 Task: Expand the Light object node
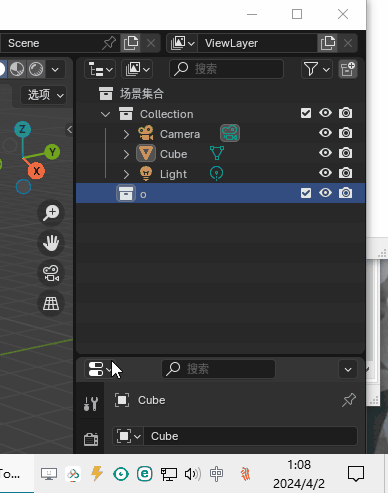(126, 174)
